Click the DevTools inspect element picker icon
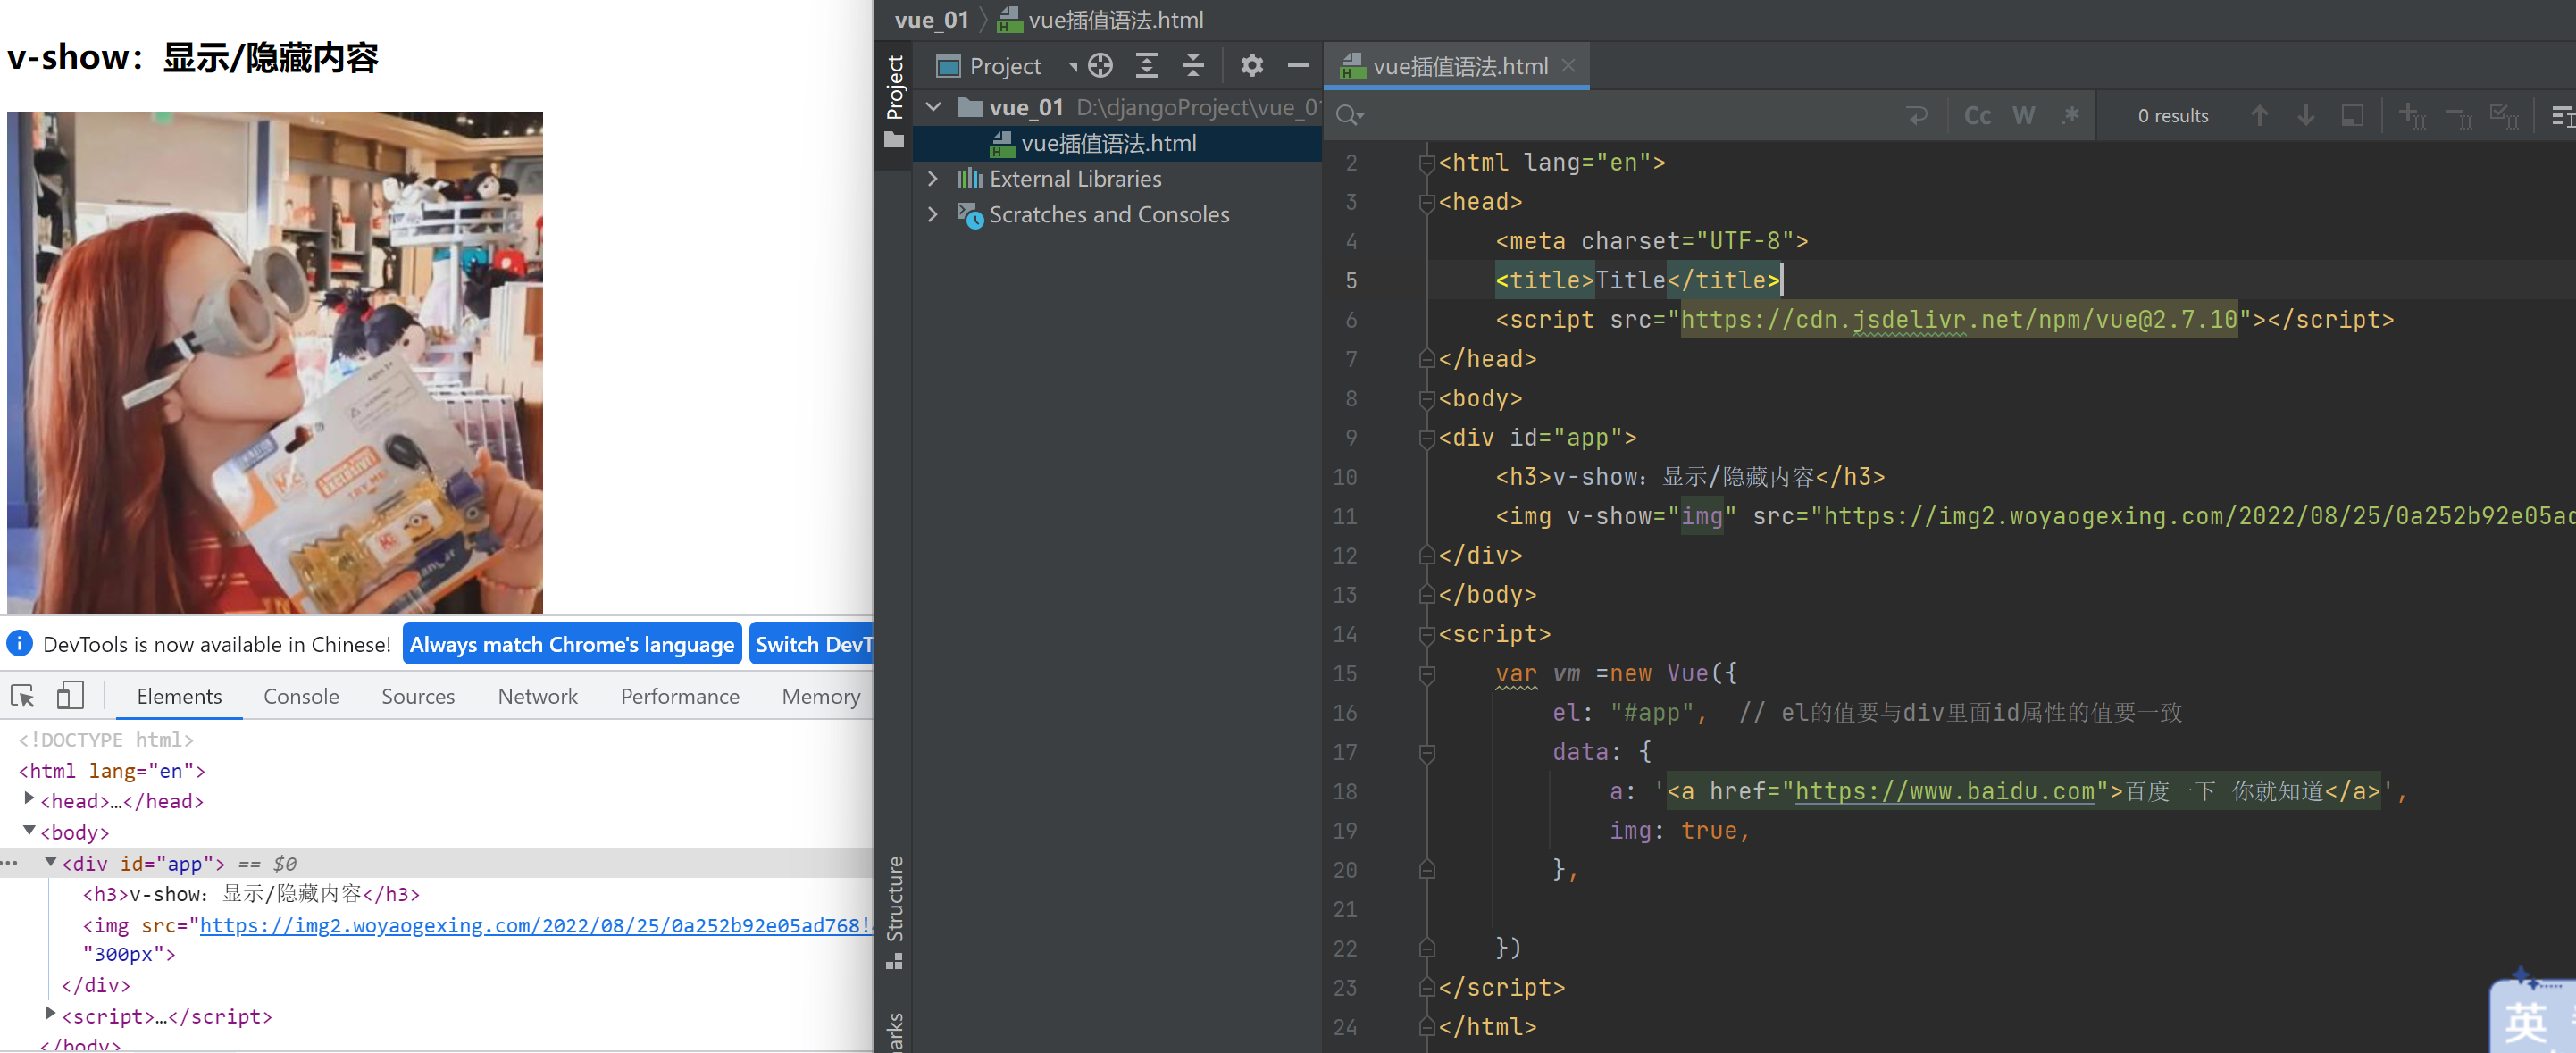2576x1053 pixels. tap(22, 696)
